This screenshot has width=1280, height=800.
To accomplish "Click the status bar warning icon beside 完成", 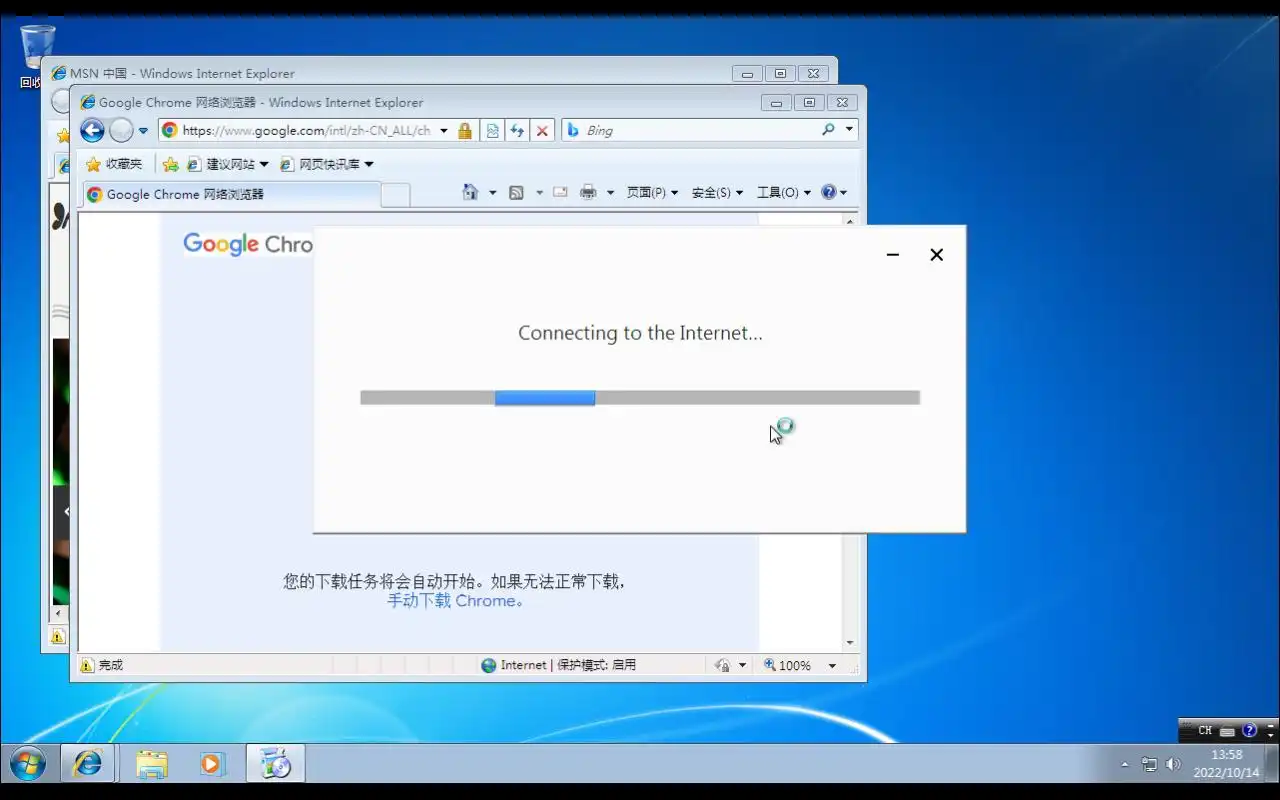I will (87, 665).
